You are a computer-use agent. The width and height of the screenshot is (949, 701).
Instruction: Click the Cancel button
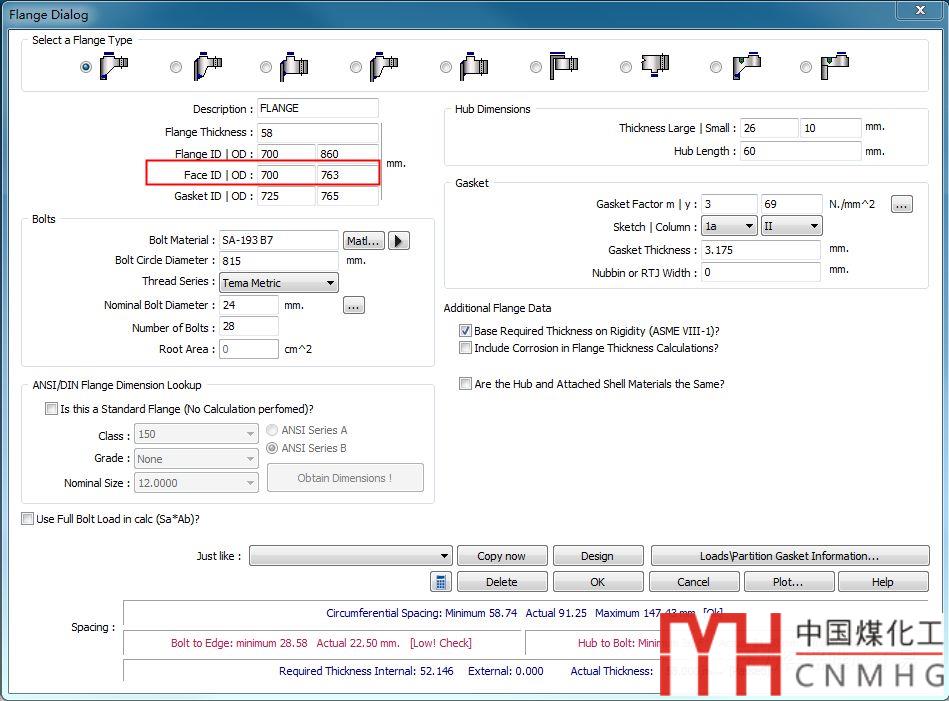(694, 582)
